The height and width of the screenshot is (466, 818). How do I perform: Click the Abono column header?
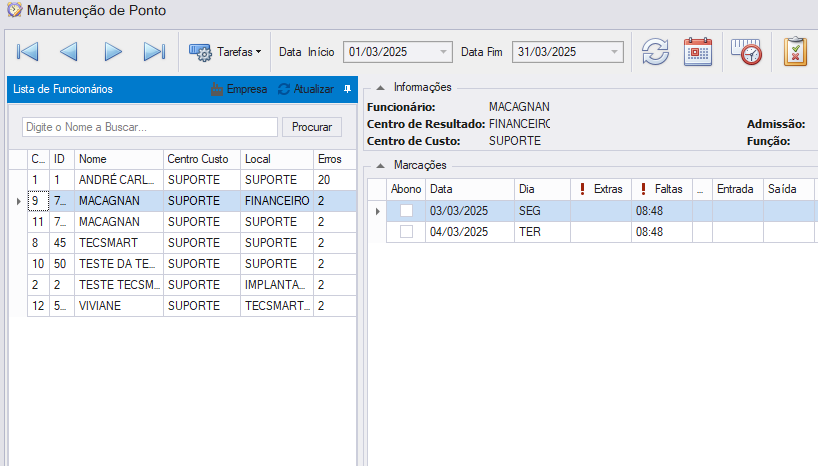pos(406,189)
